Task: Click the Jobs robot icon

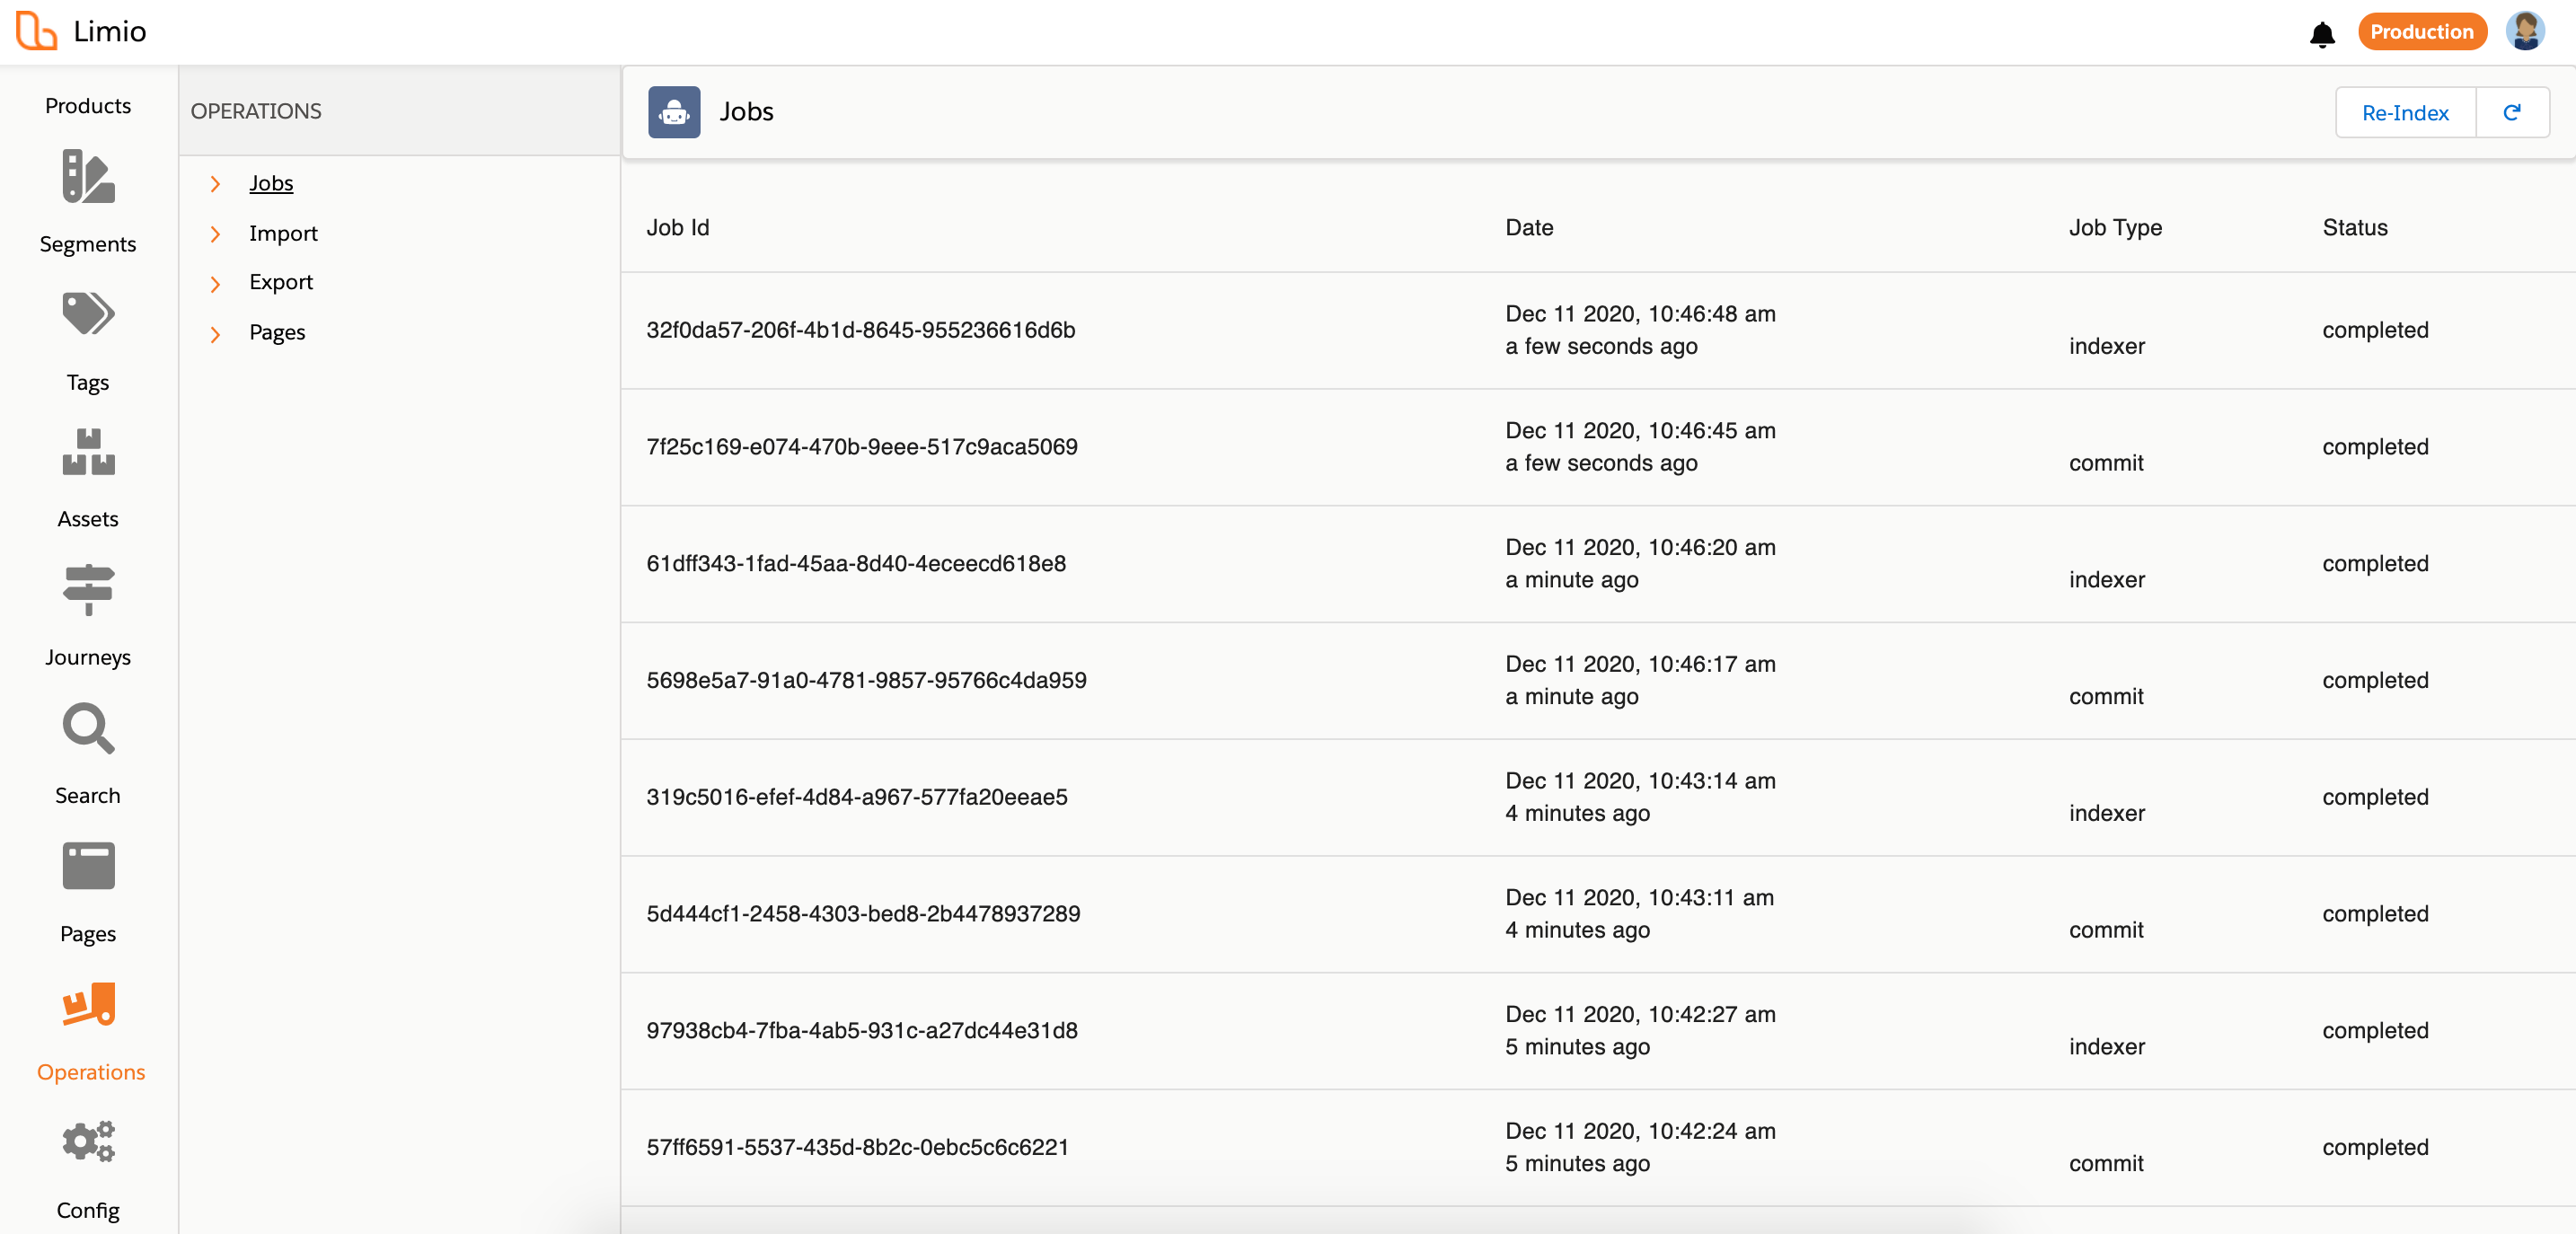Action: pos(674,111)
